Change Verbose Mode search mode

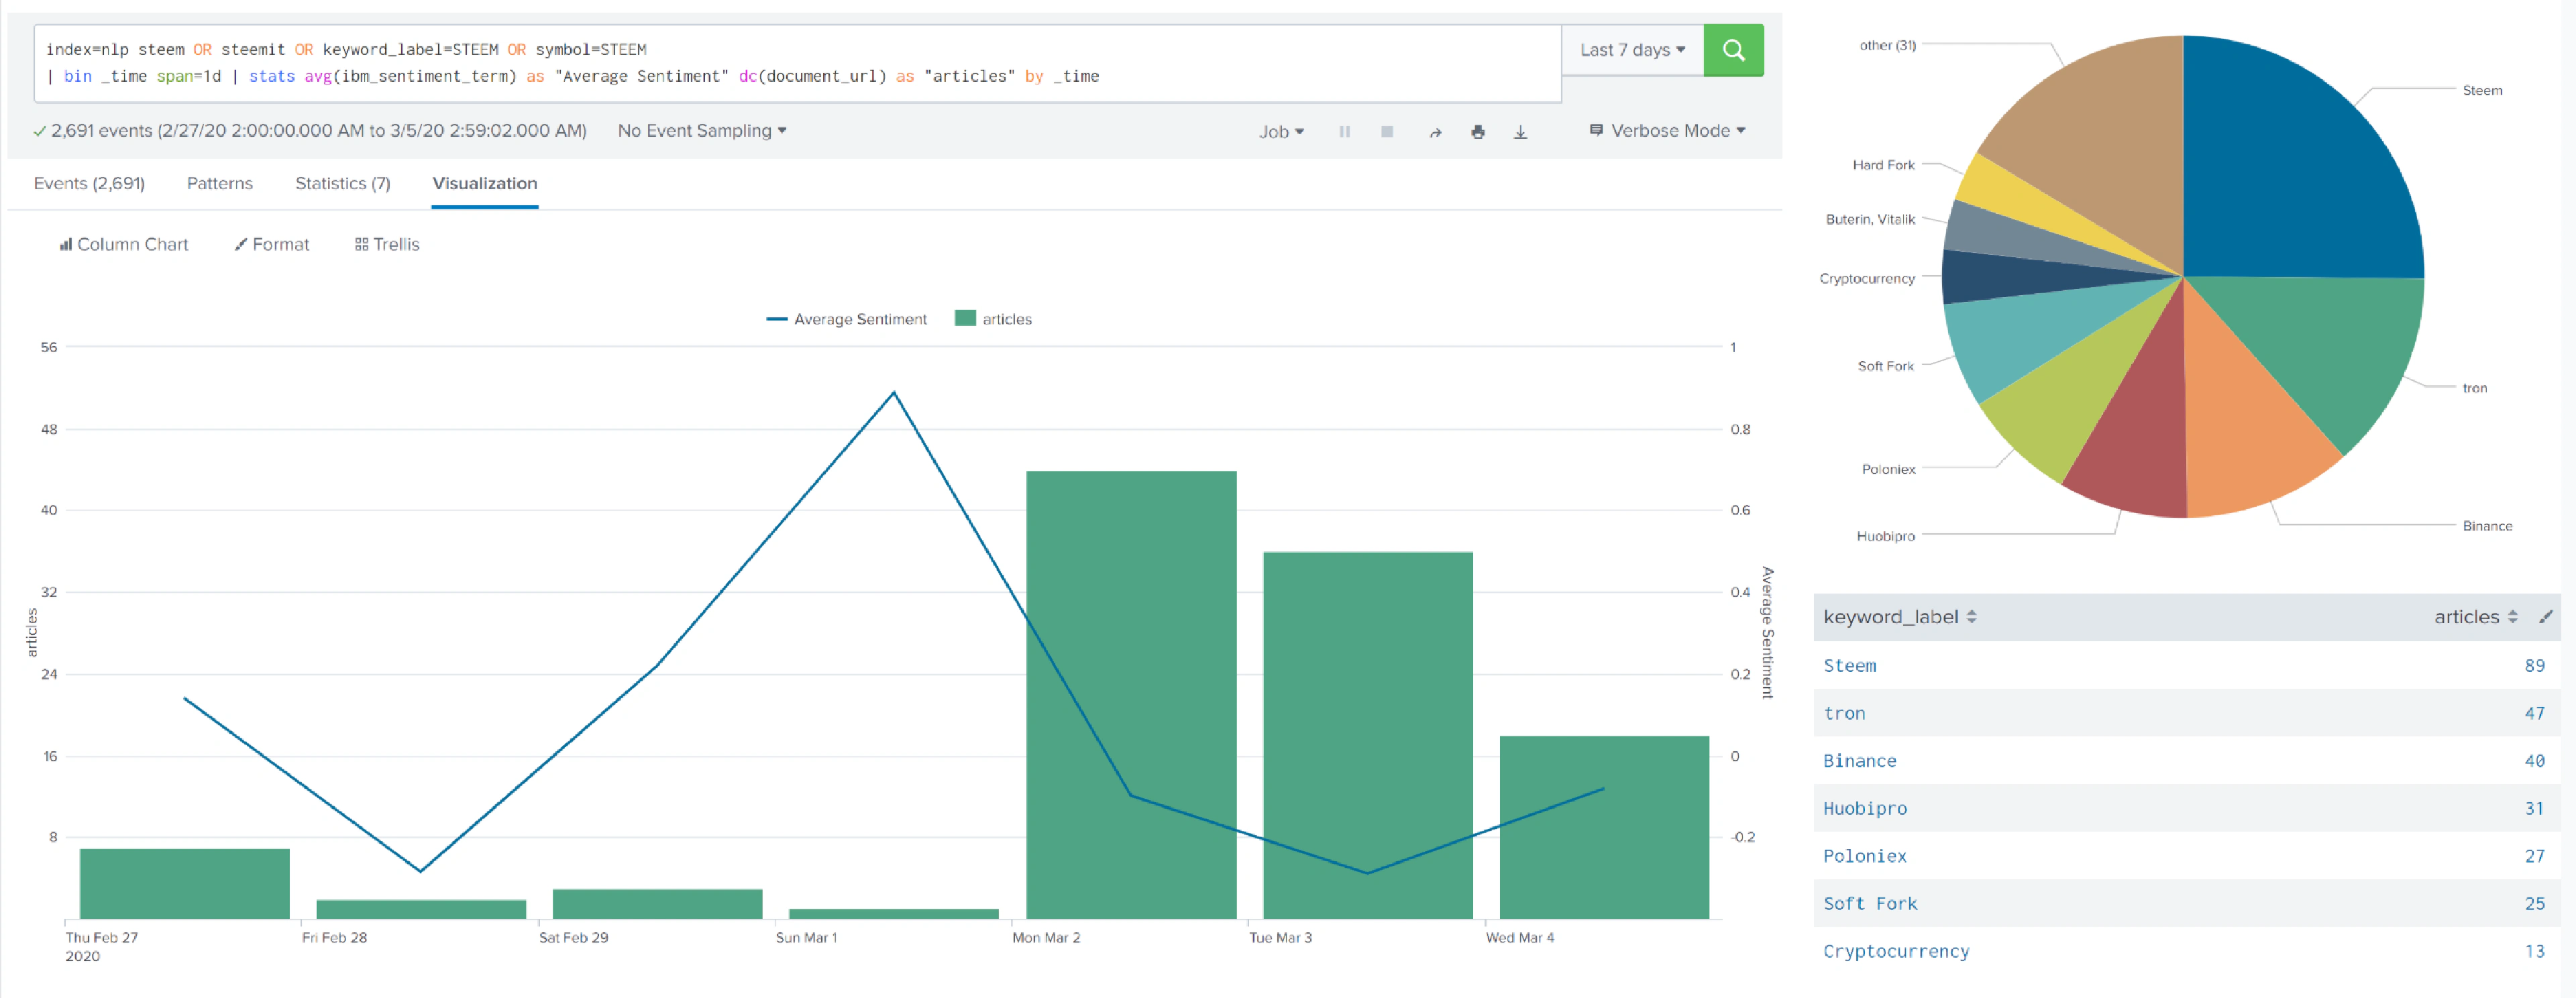[1667, 131]
